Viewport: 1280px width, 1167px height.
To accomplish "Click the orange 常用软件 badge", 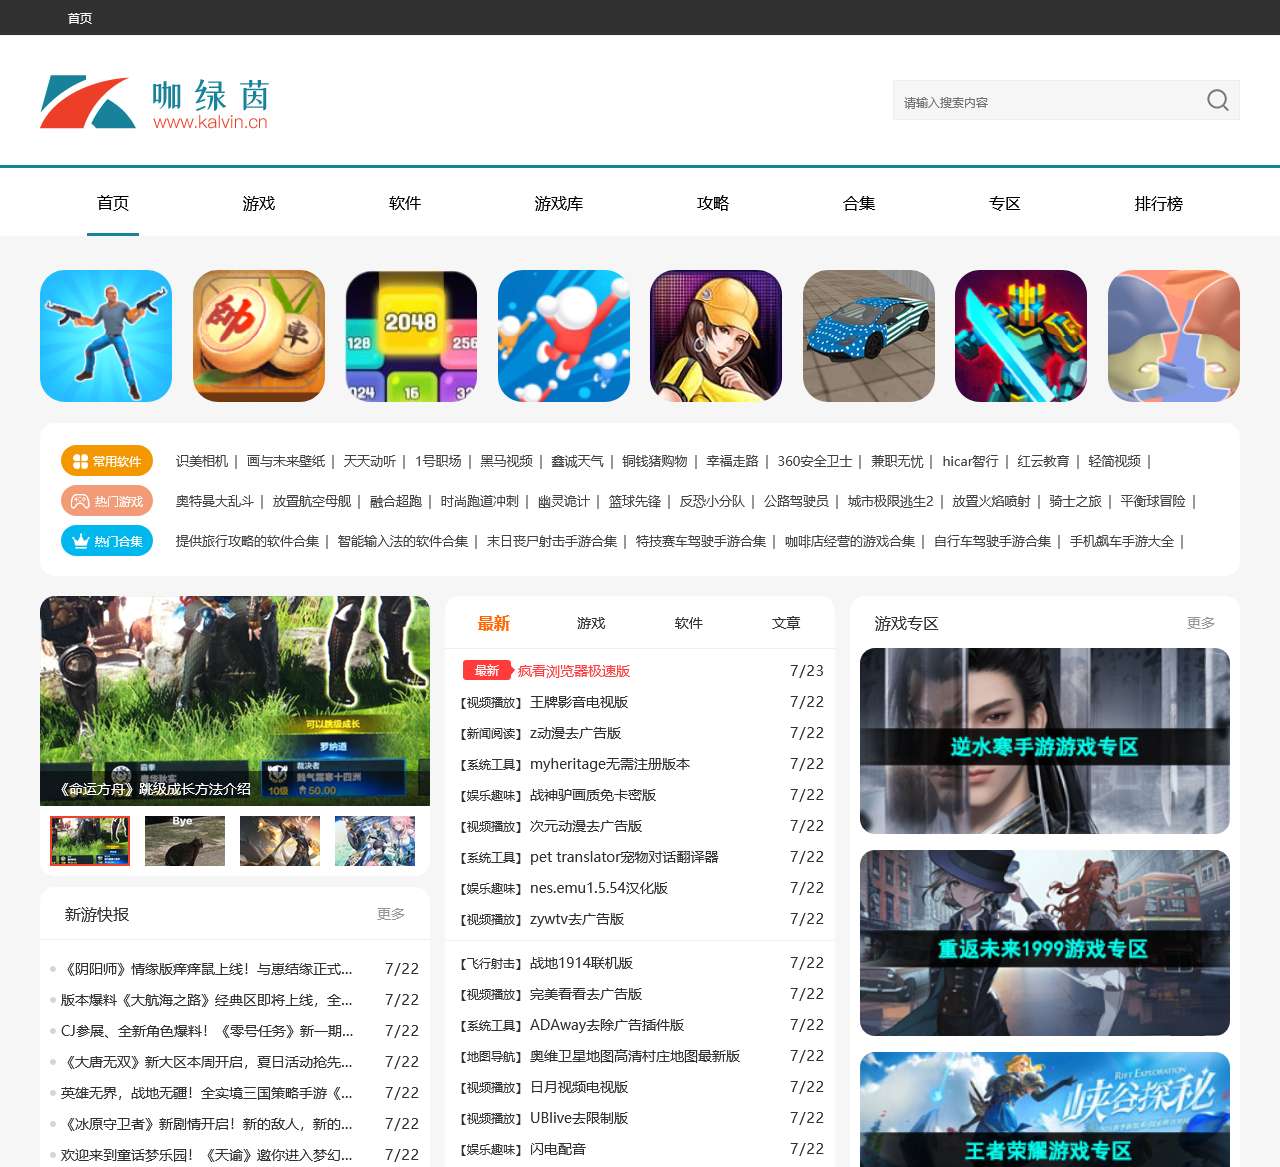I will click(107, 461).
